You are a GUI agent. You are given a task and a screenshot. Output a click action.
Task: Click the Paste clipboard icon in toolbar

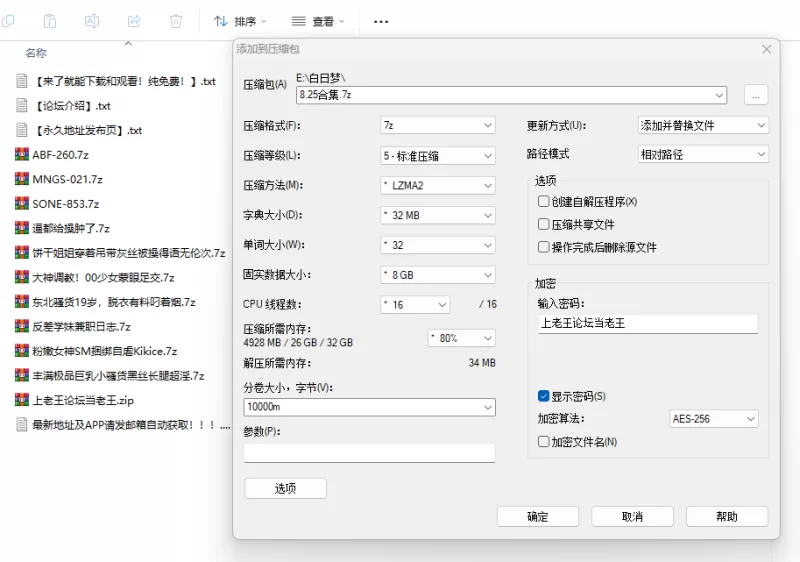pos(50,20)
